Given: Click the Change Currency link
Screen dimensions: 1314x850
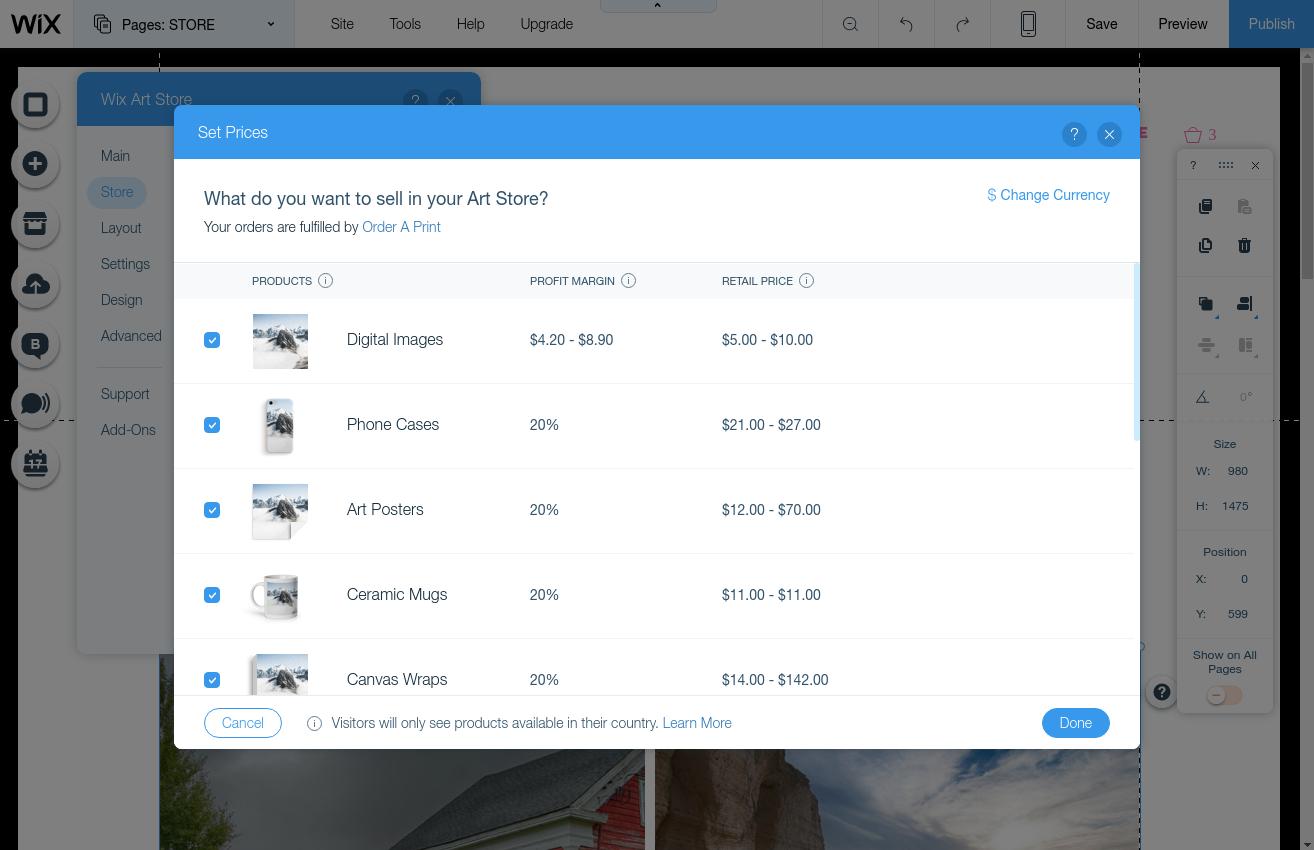Looking at the screenshot, I should point(1048,195).
